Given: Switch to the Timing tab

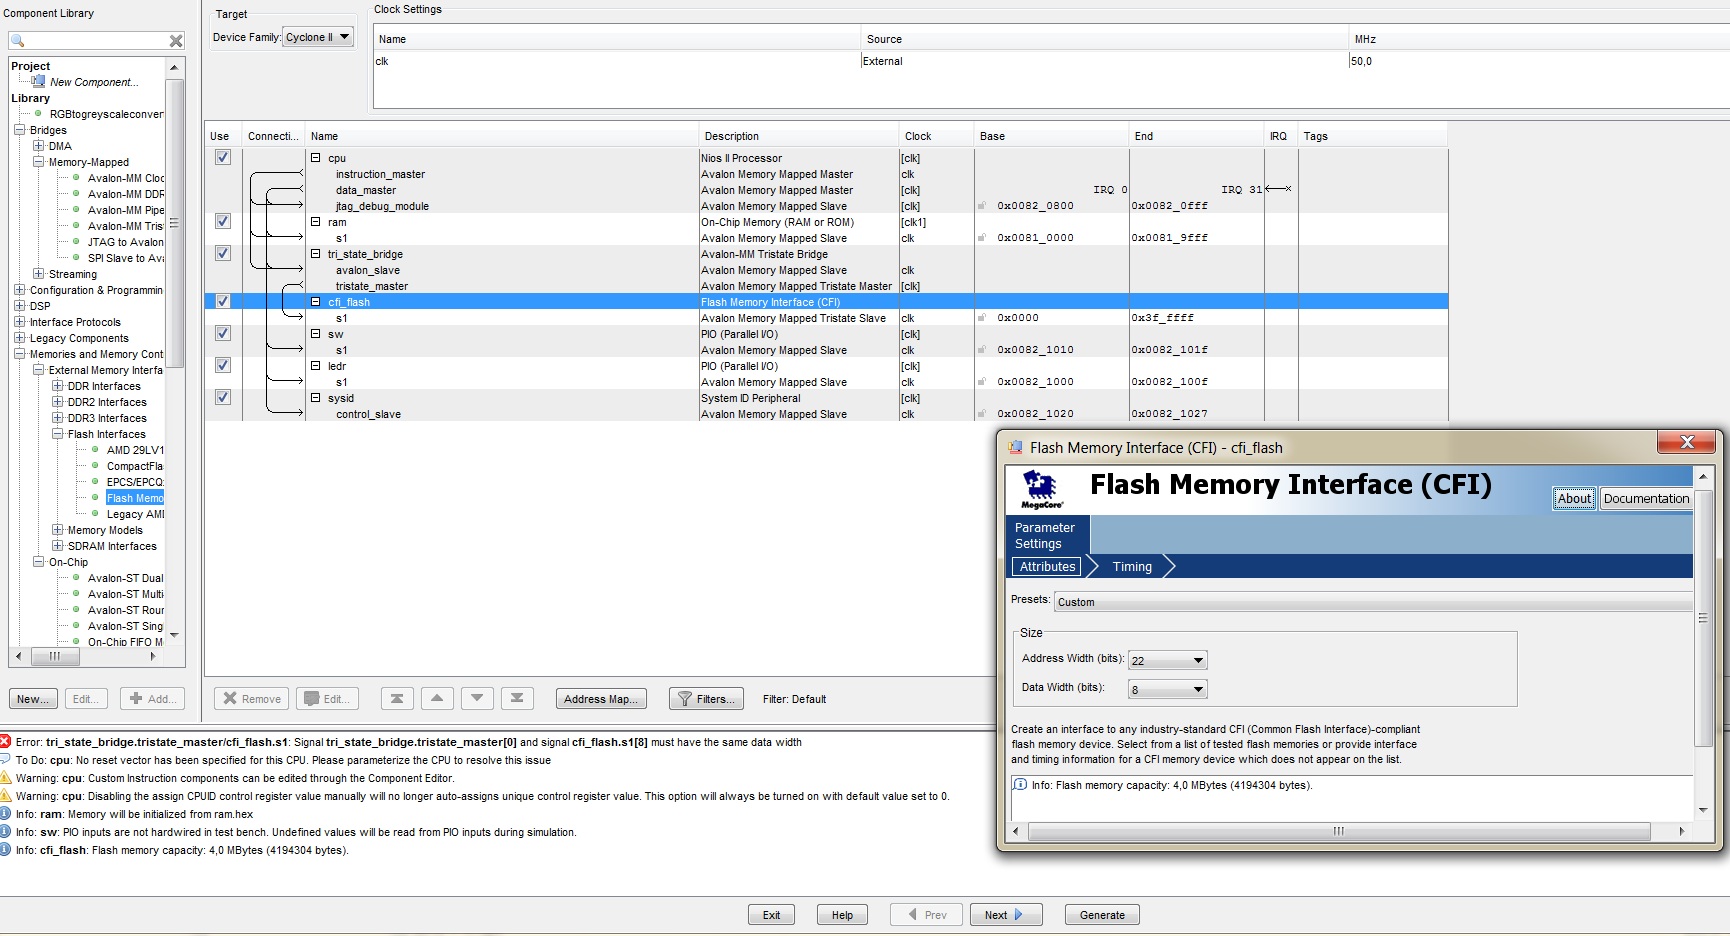Looking at the screenshot, I should point(1132,566).
